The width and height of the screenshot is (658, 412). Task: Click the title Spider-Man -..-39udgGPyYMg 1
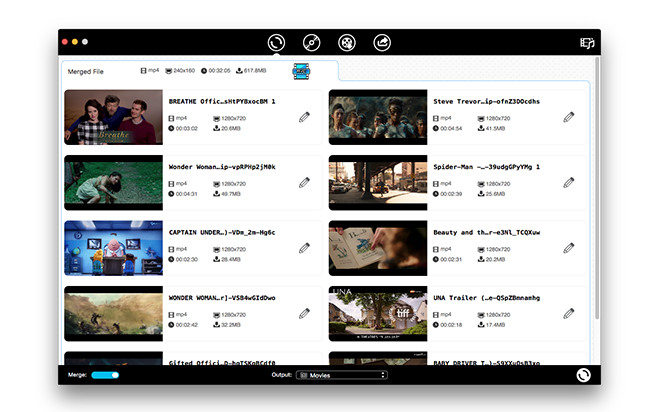pos(486,167)
